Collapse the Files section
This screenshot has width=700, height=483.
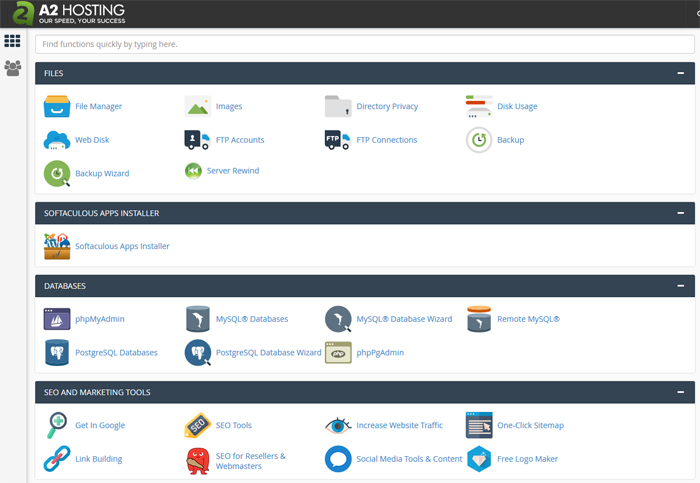[680, 73]
